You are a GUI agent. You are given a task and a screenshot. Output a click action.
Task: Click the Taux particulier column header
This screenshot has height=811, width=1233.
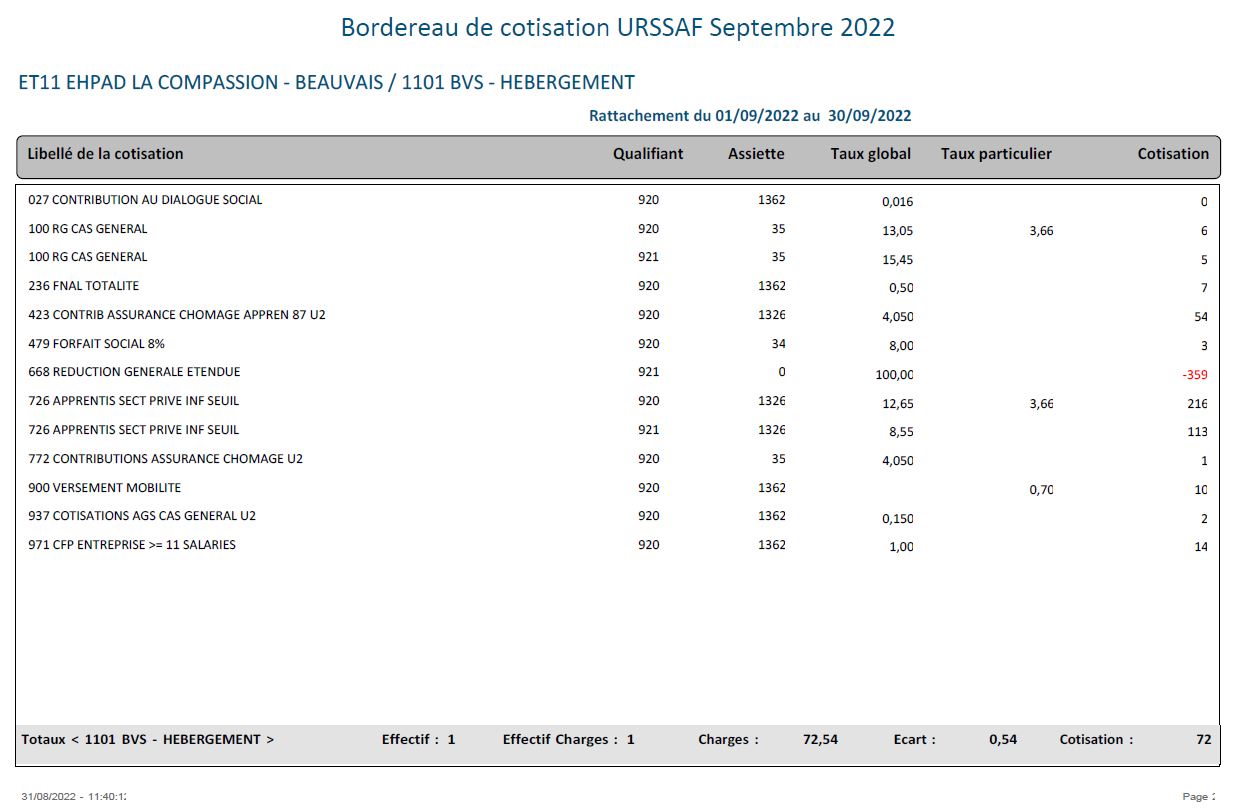tap(996, 154)
